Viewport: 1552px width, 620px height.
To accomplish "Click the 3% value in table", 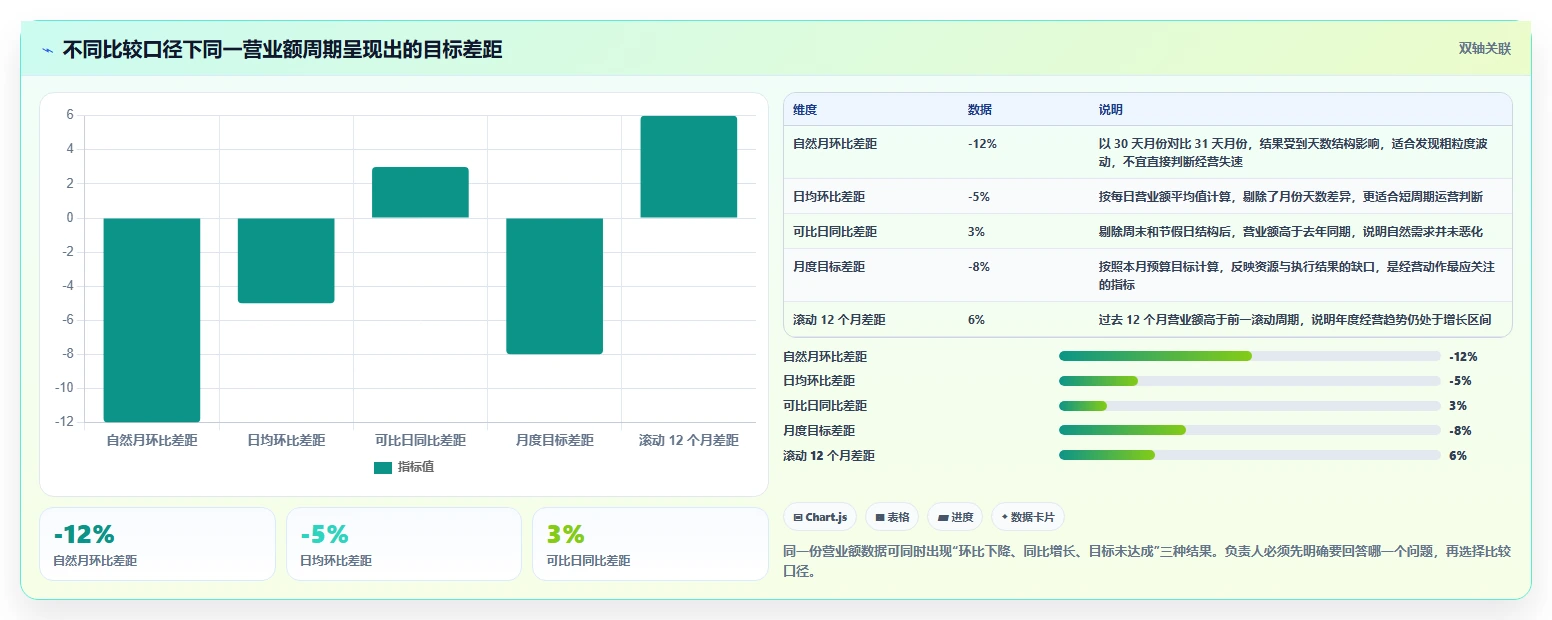I will (977, 232).
